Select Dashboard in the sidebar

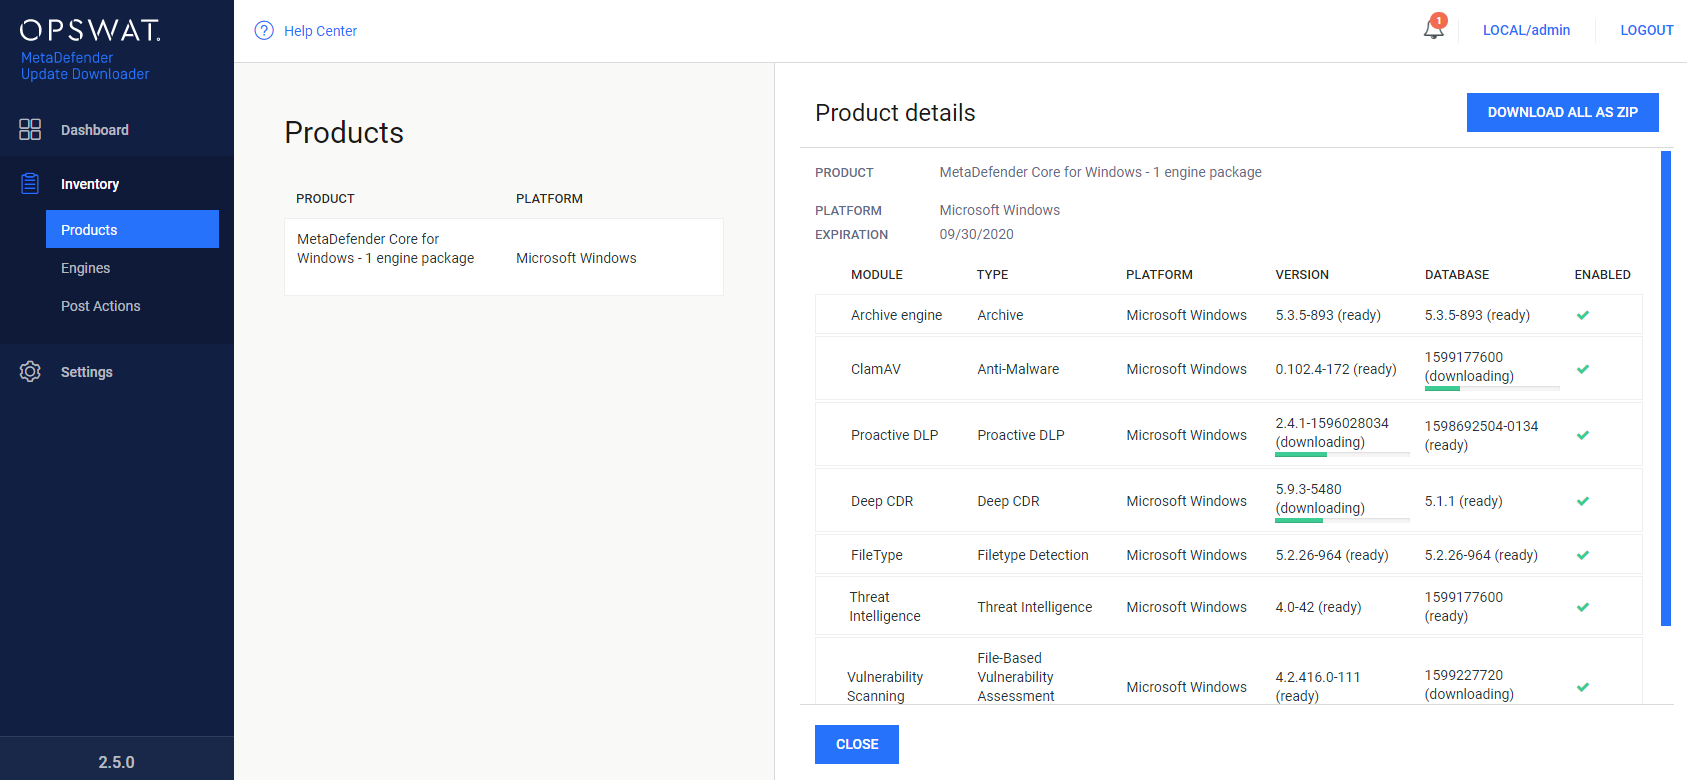[x=94, y=130]
